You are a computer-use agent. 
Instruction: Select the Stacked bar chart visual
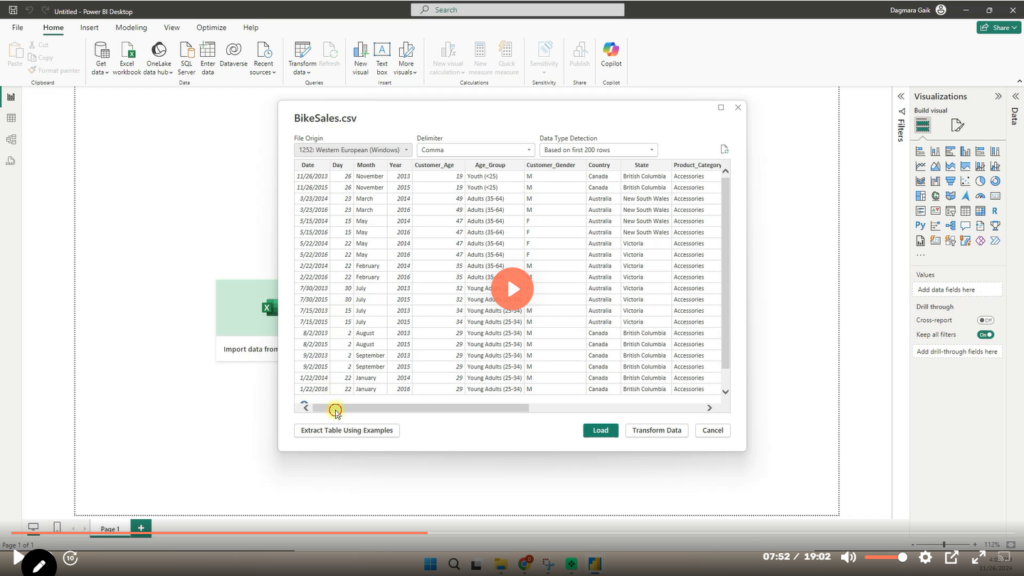click(x=920, y=152)
